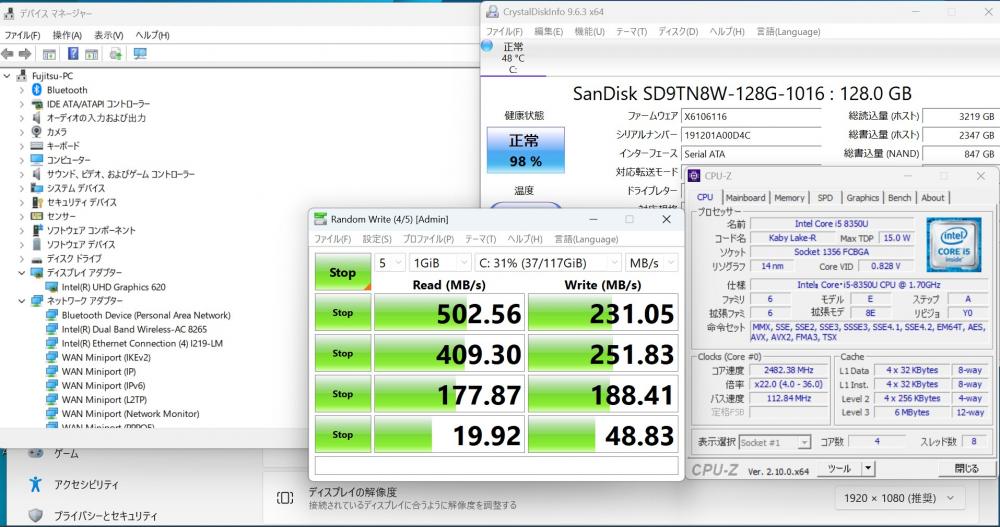
Task: Click the CrystalDiskInfo title bar app icon
Action: tap(492, 11)
